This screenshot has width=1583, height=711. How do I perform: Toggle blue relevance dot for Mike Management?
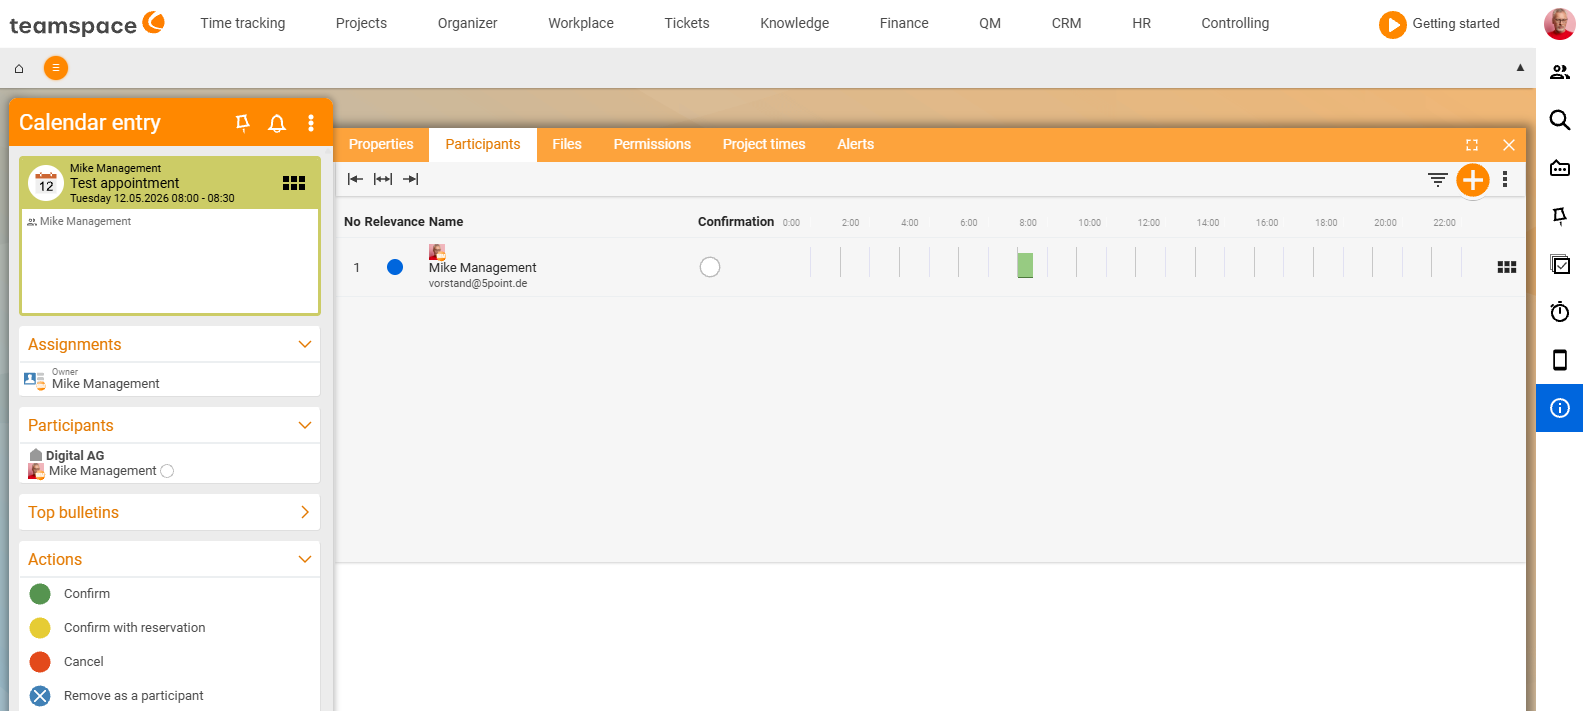pos(395,267)
